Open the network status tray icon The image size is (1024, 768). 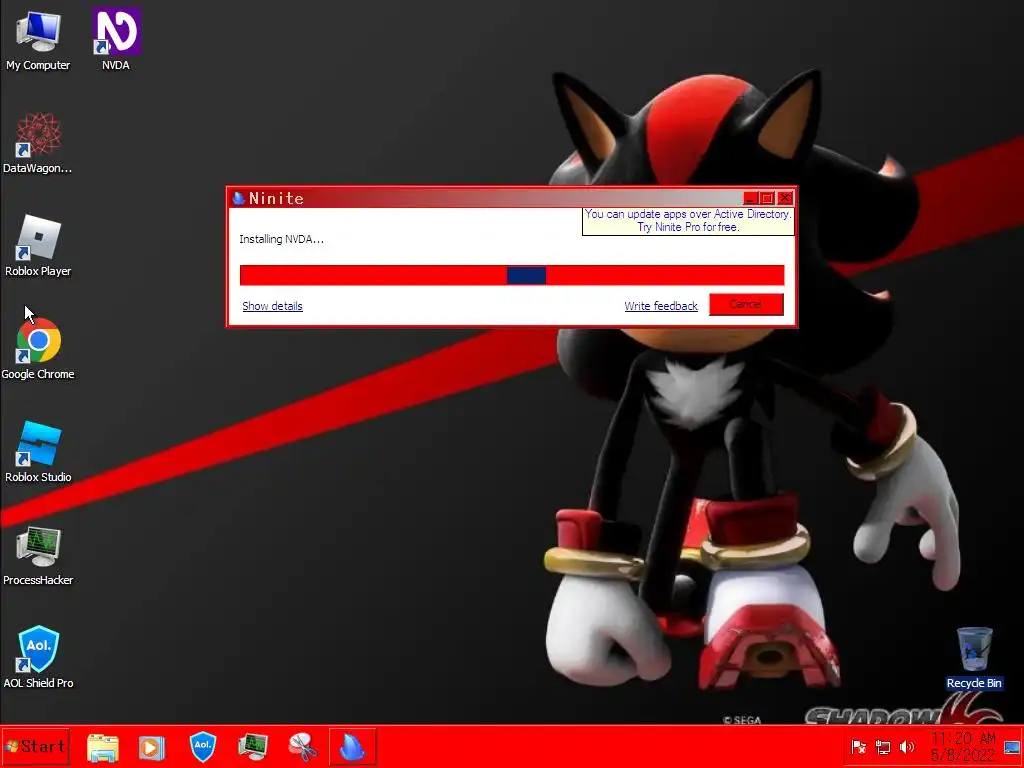pos(883,746)
